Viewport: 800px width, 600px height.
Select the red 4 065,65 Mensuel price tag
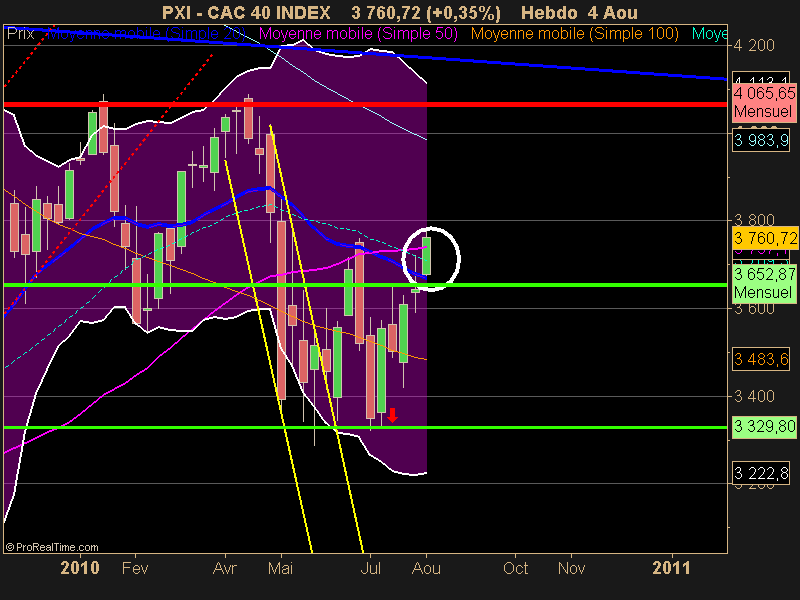pos(763,103)
